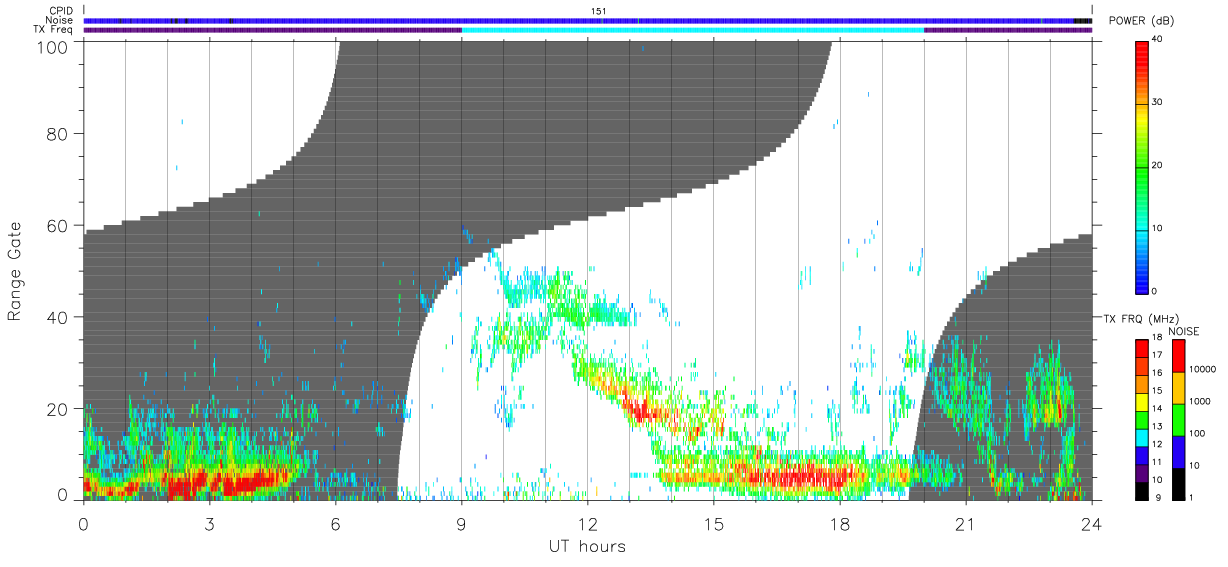The height and width of the screenshot is (567, 1228).
Task: Click the TX Freq row label
Action: [x=53, y=29]
